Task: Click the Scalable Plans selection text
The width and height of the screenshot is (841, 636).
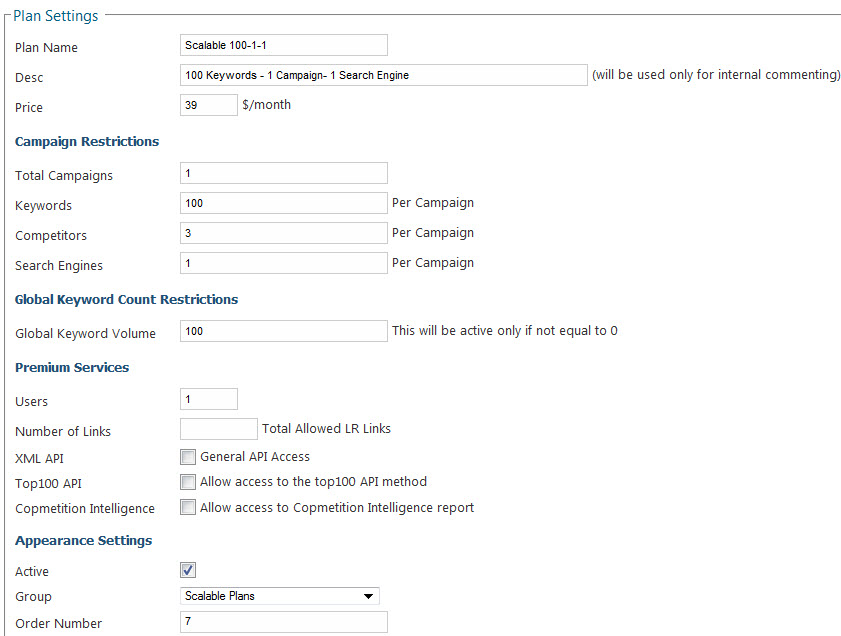Action: click(220, 596)
